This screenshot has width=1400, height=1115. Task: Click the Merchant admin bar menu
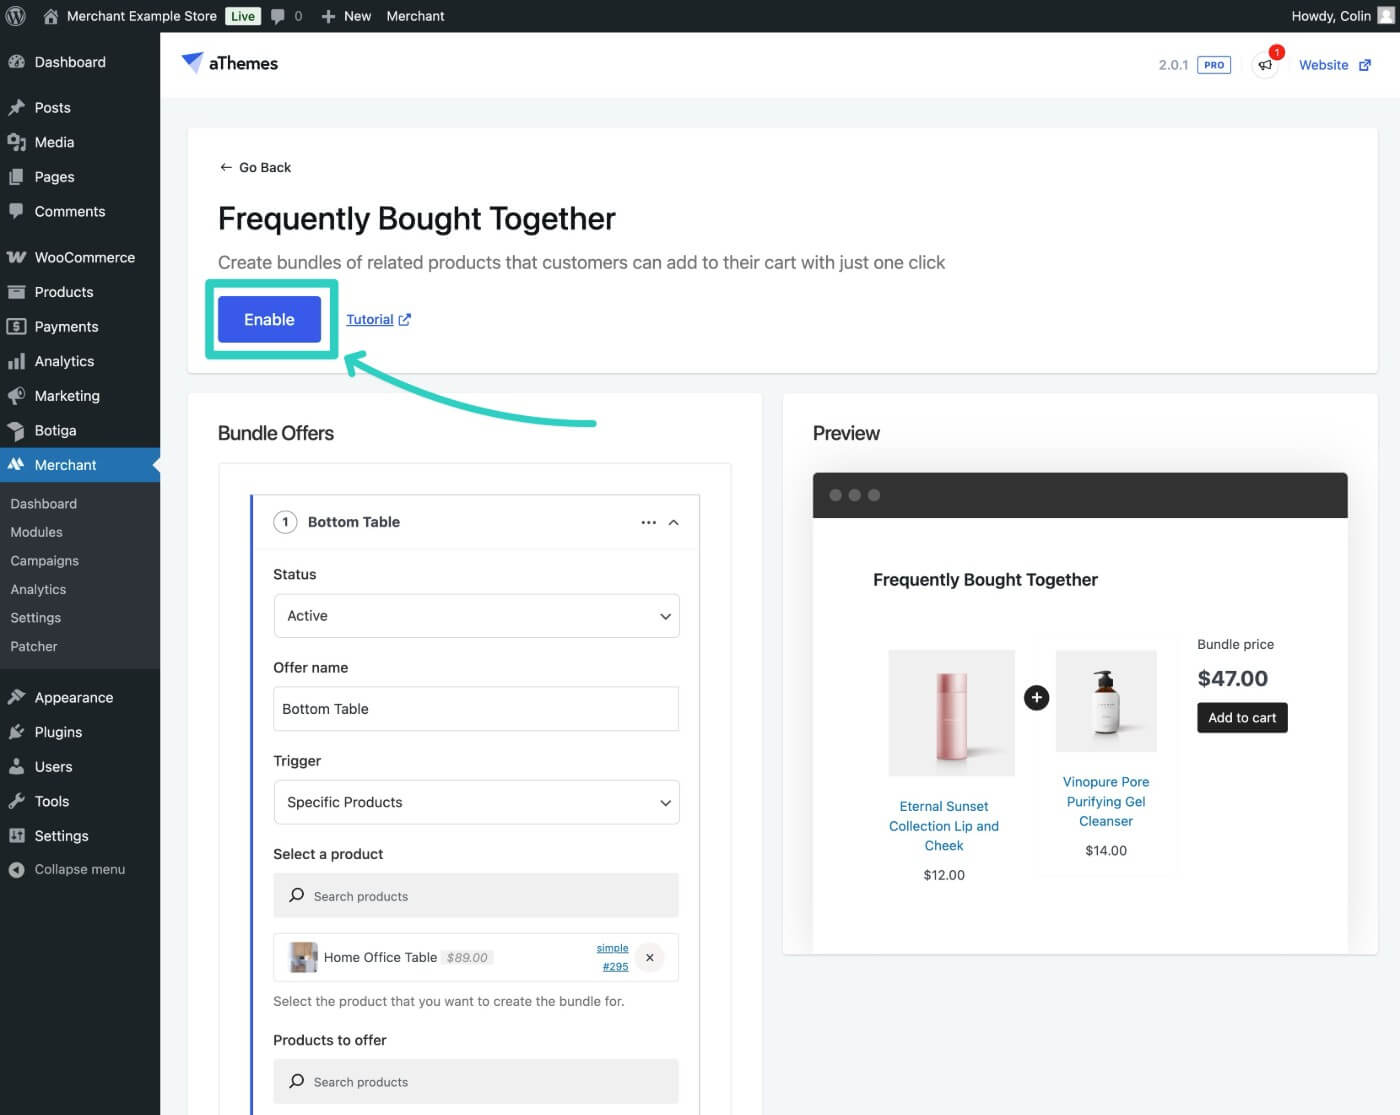click(415, 16)
